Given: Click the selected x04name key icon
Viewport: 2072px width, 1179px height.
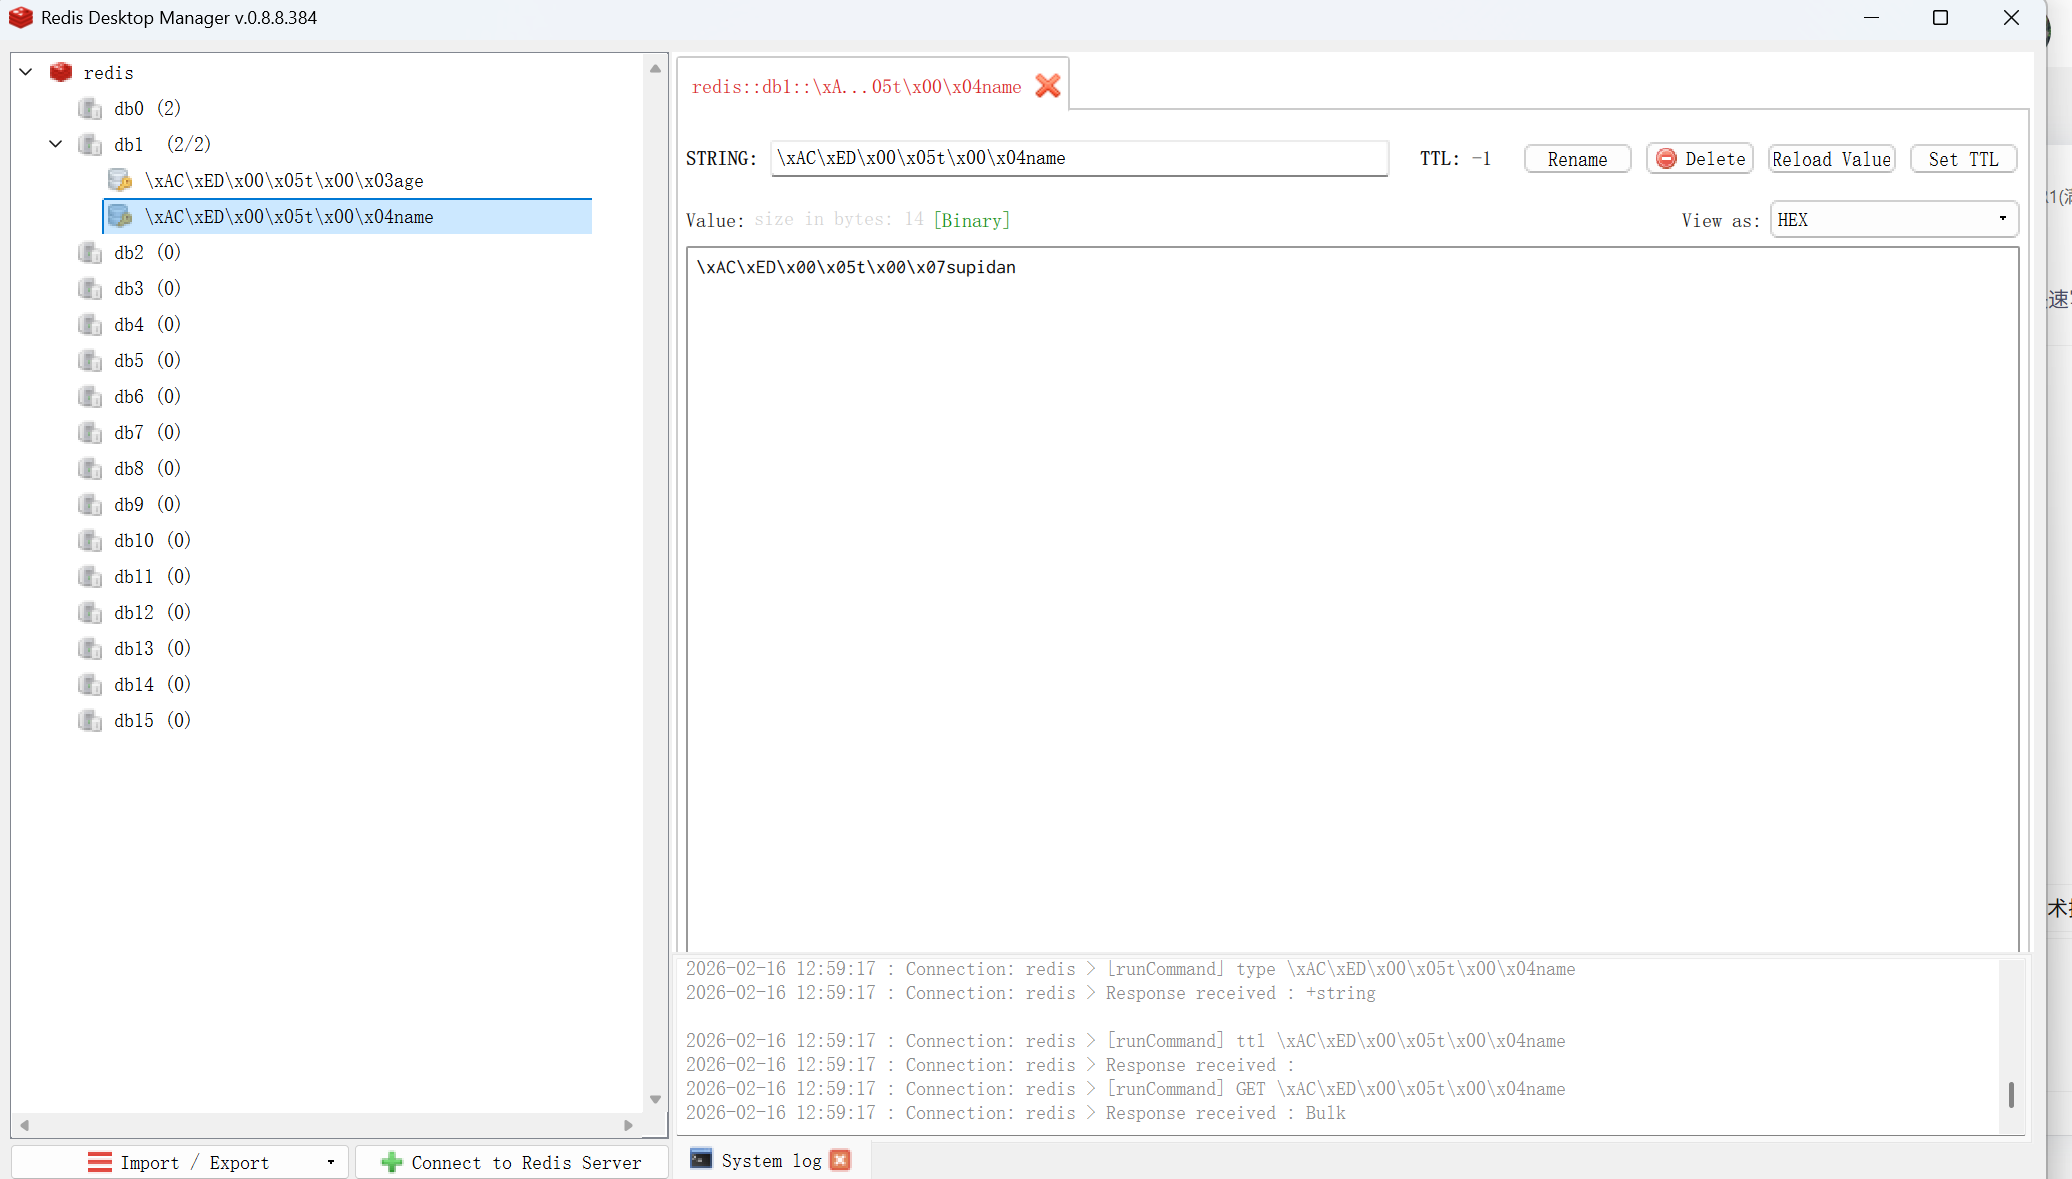Looking at the screenshot, I should coord(120,216).
